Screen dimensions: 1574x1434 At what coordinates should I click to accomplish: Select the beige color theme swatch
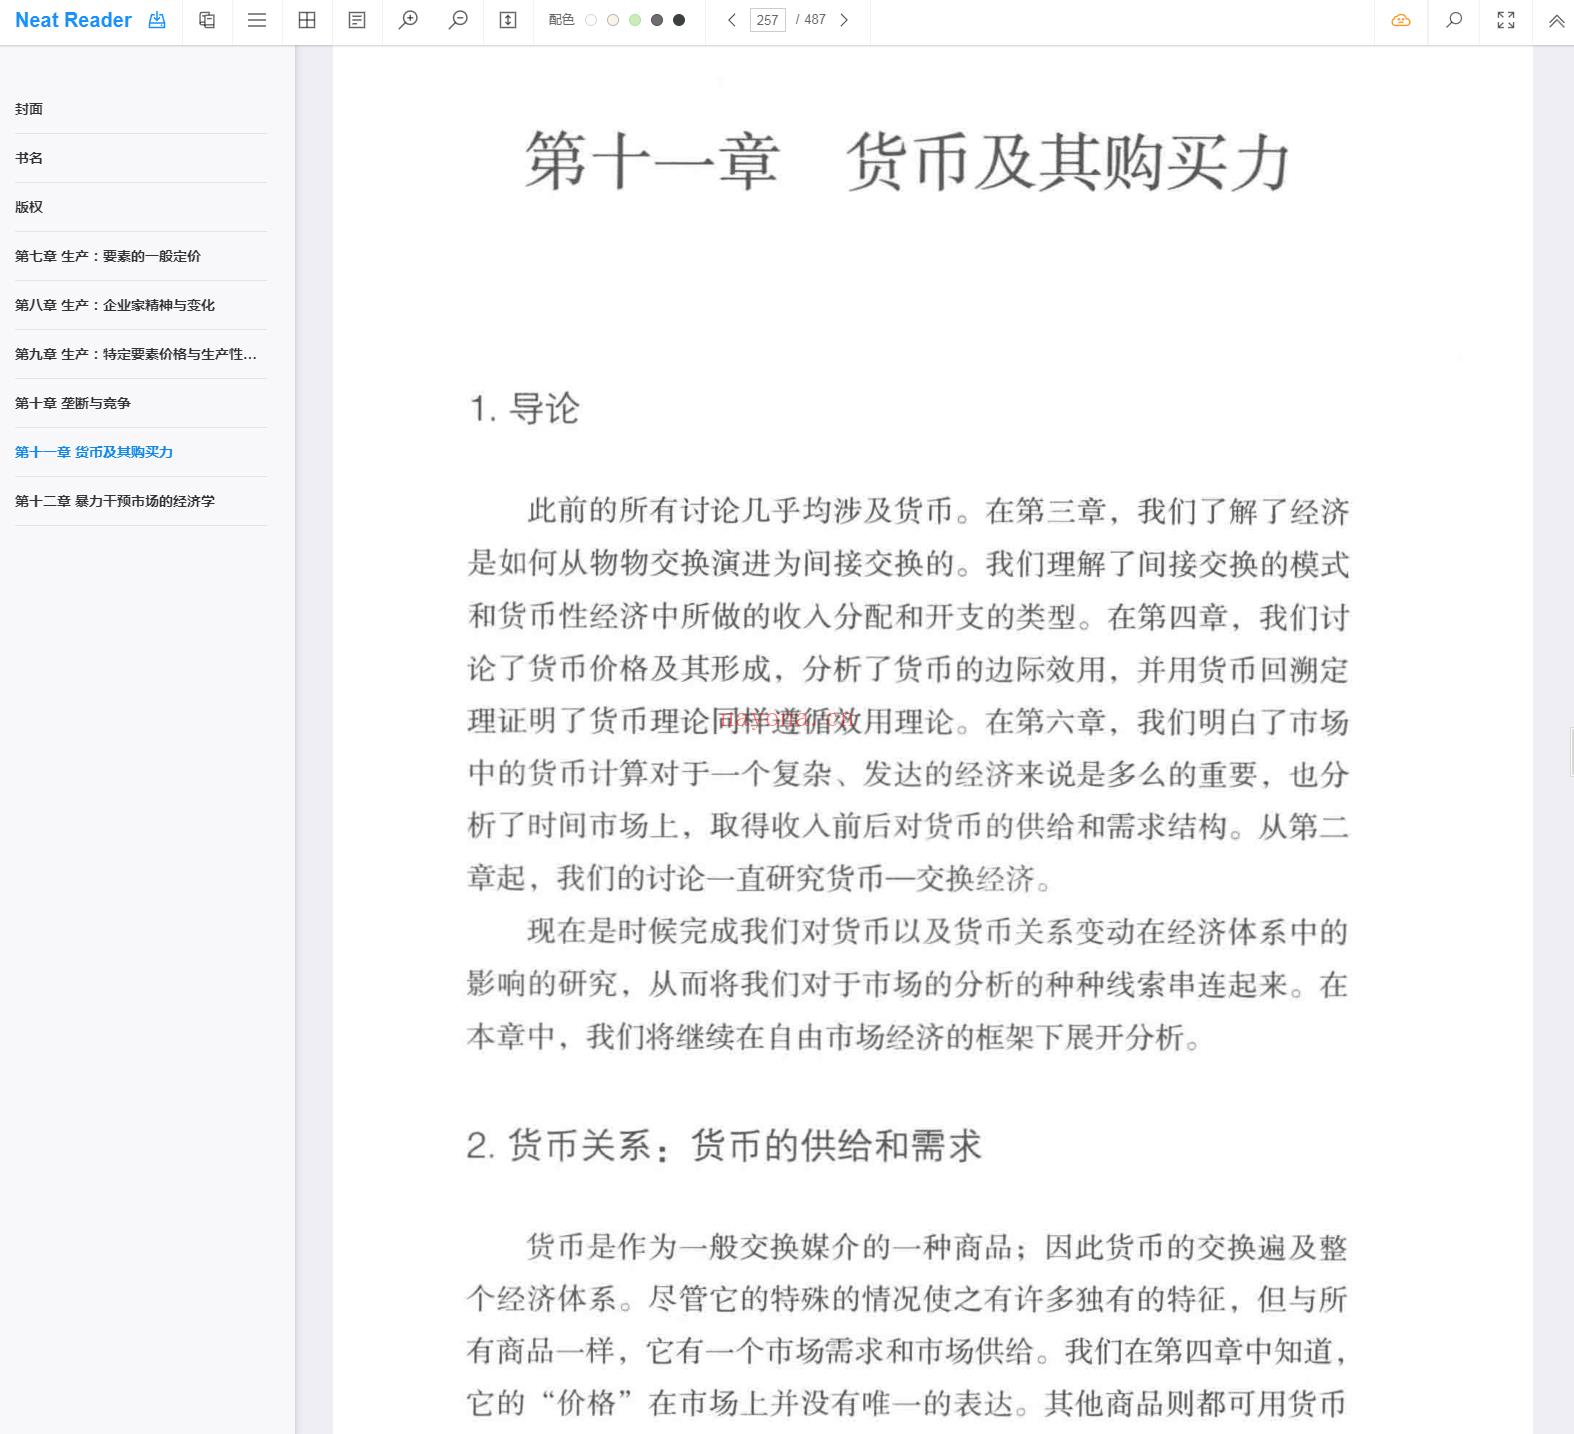click(613, 20)
